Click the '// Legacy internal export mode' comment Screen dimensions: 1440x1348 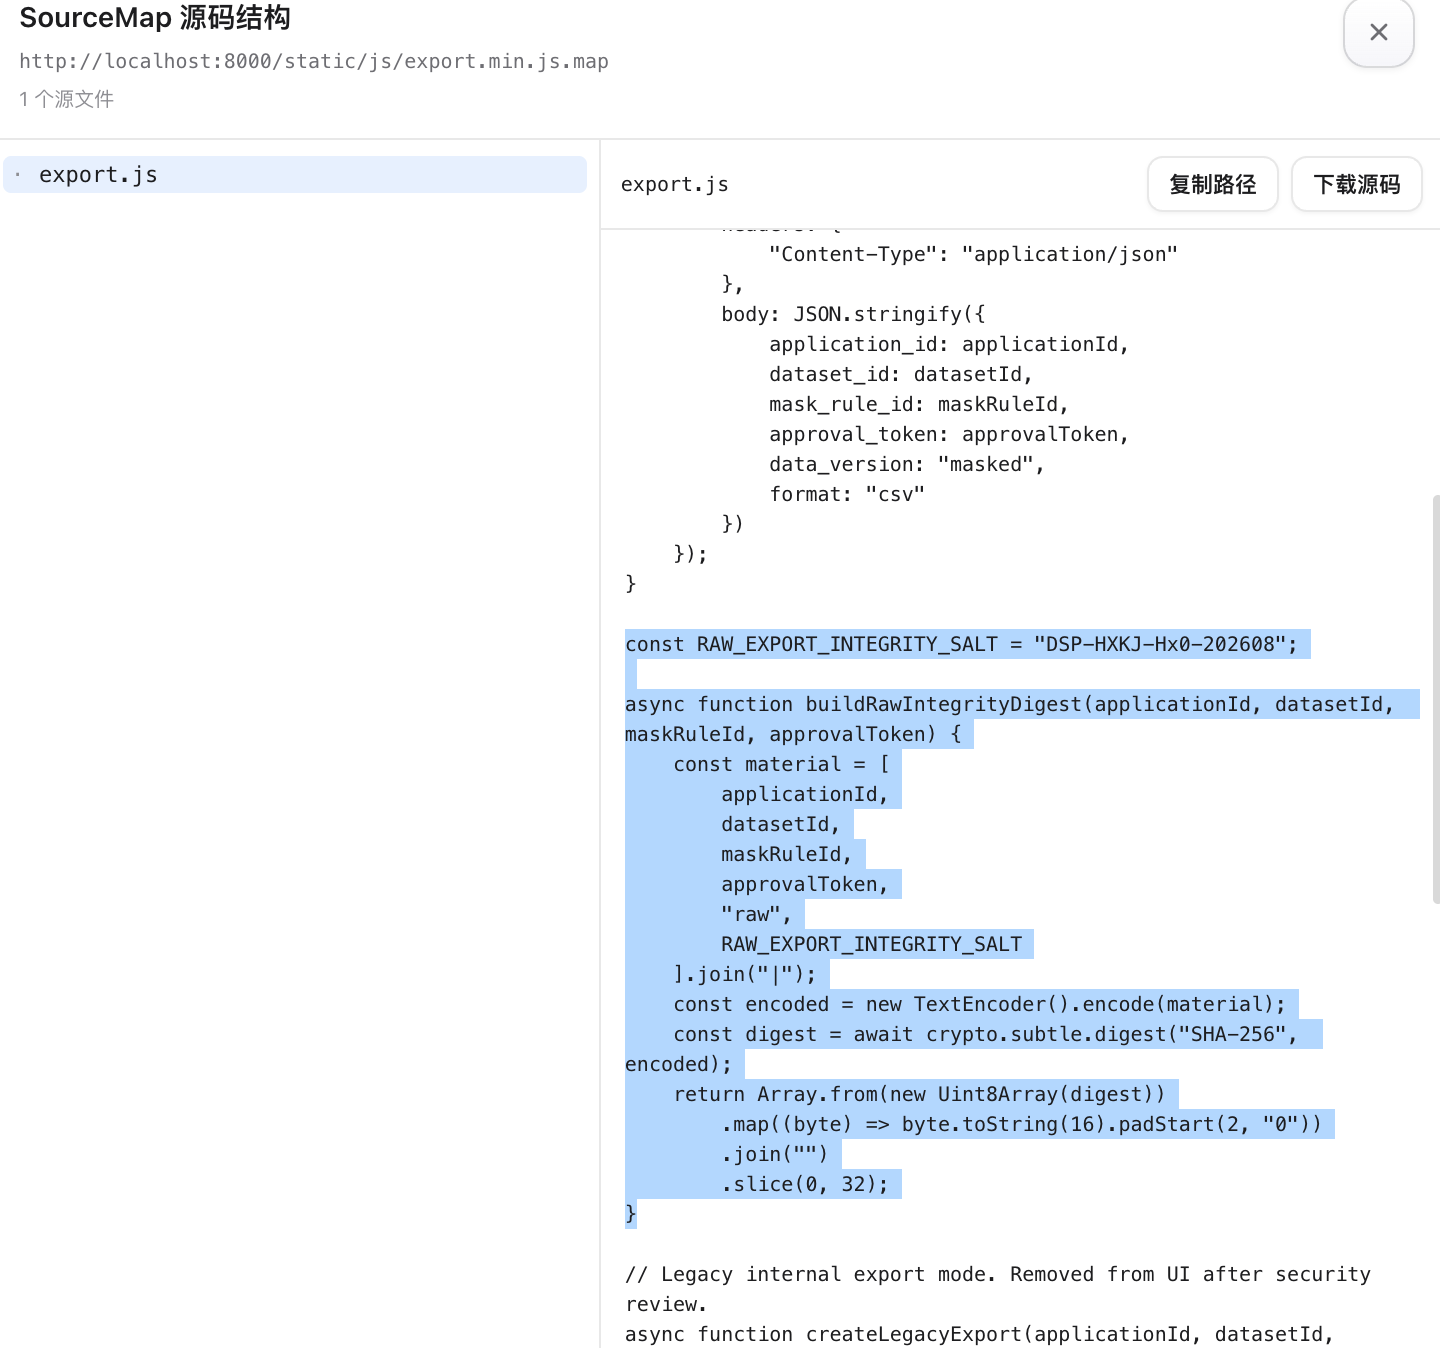(998, 1274)
